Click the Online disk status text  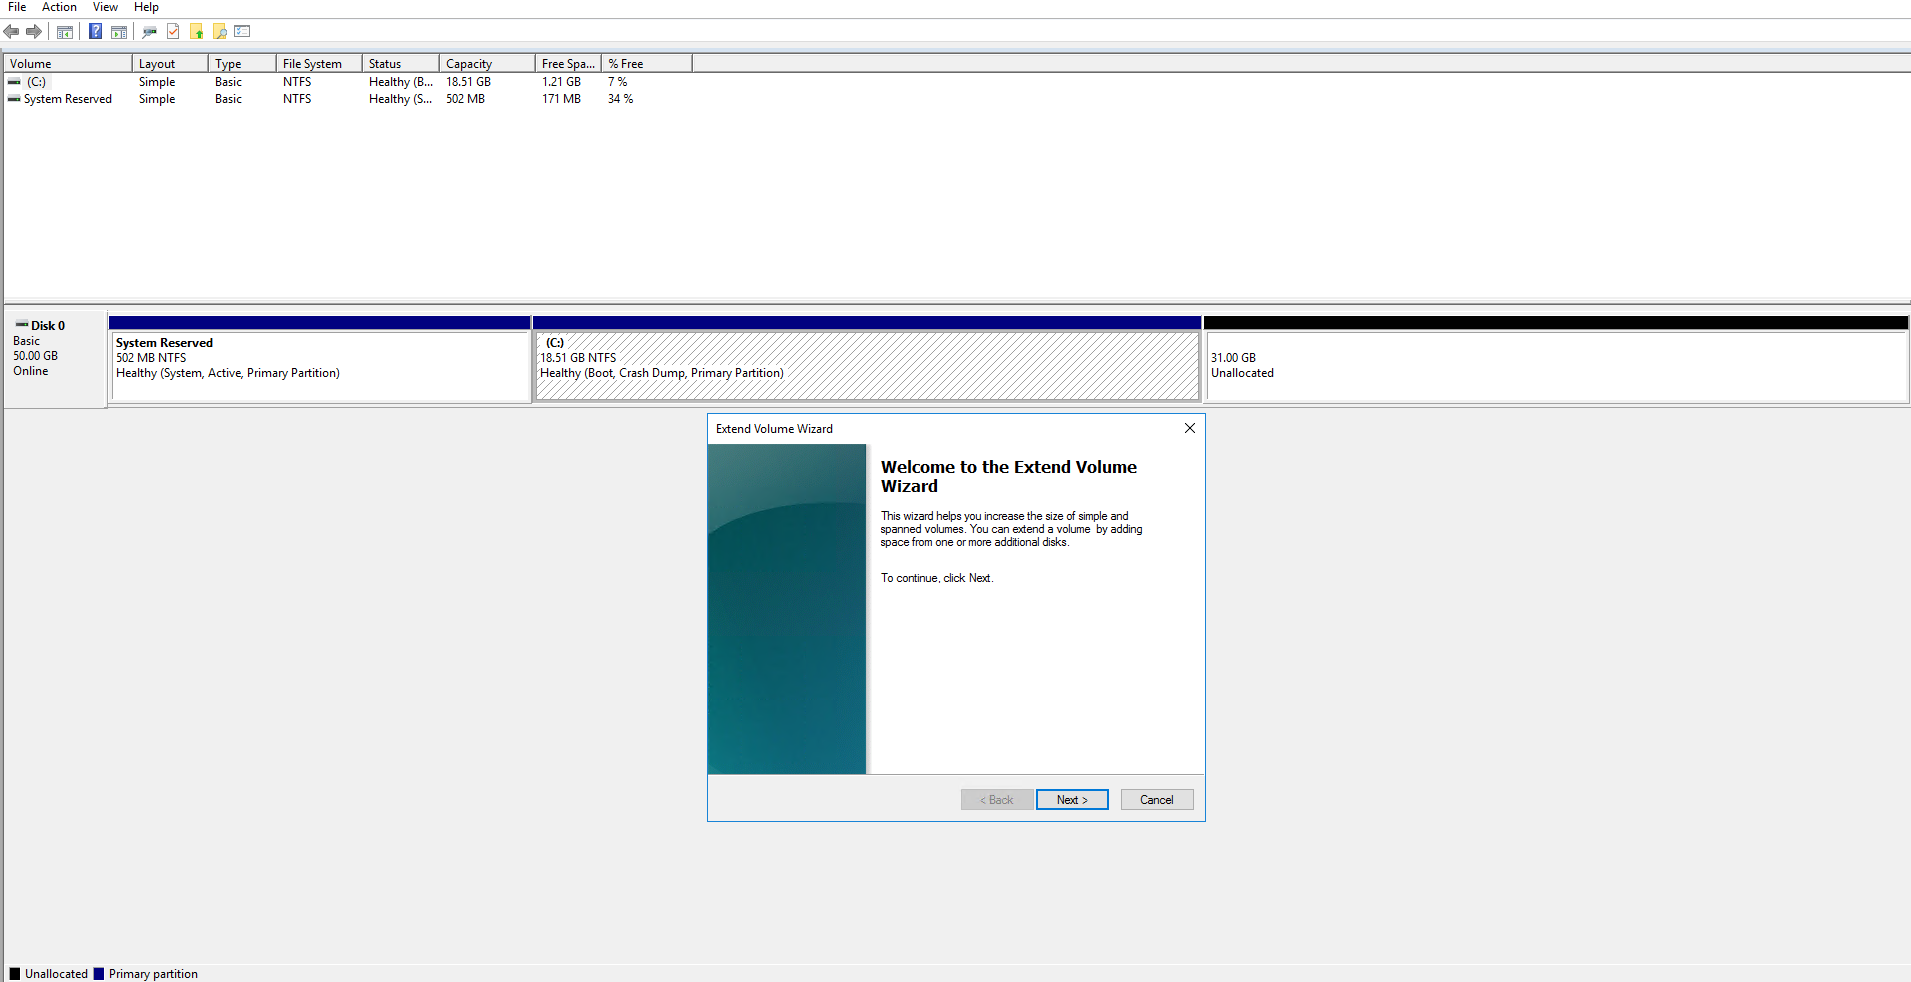click(30, 371)
